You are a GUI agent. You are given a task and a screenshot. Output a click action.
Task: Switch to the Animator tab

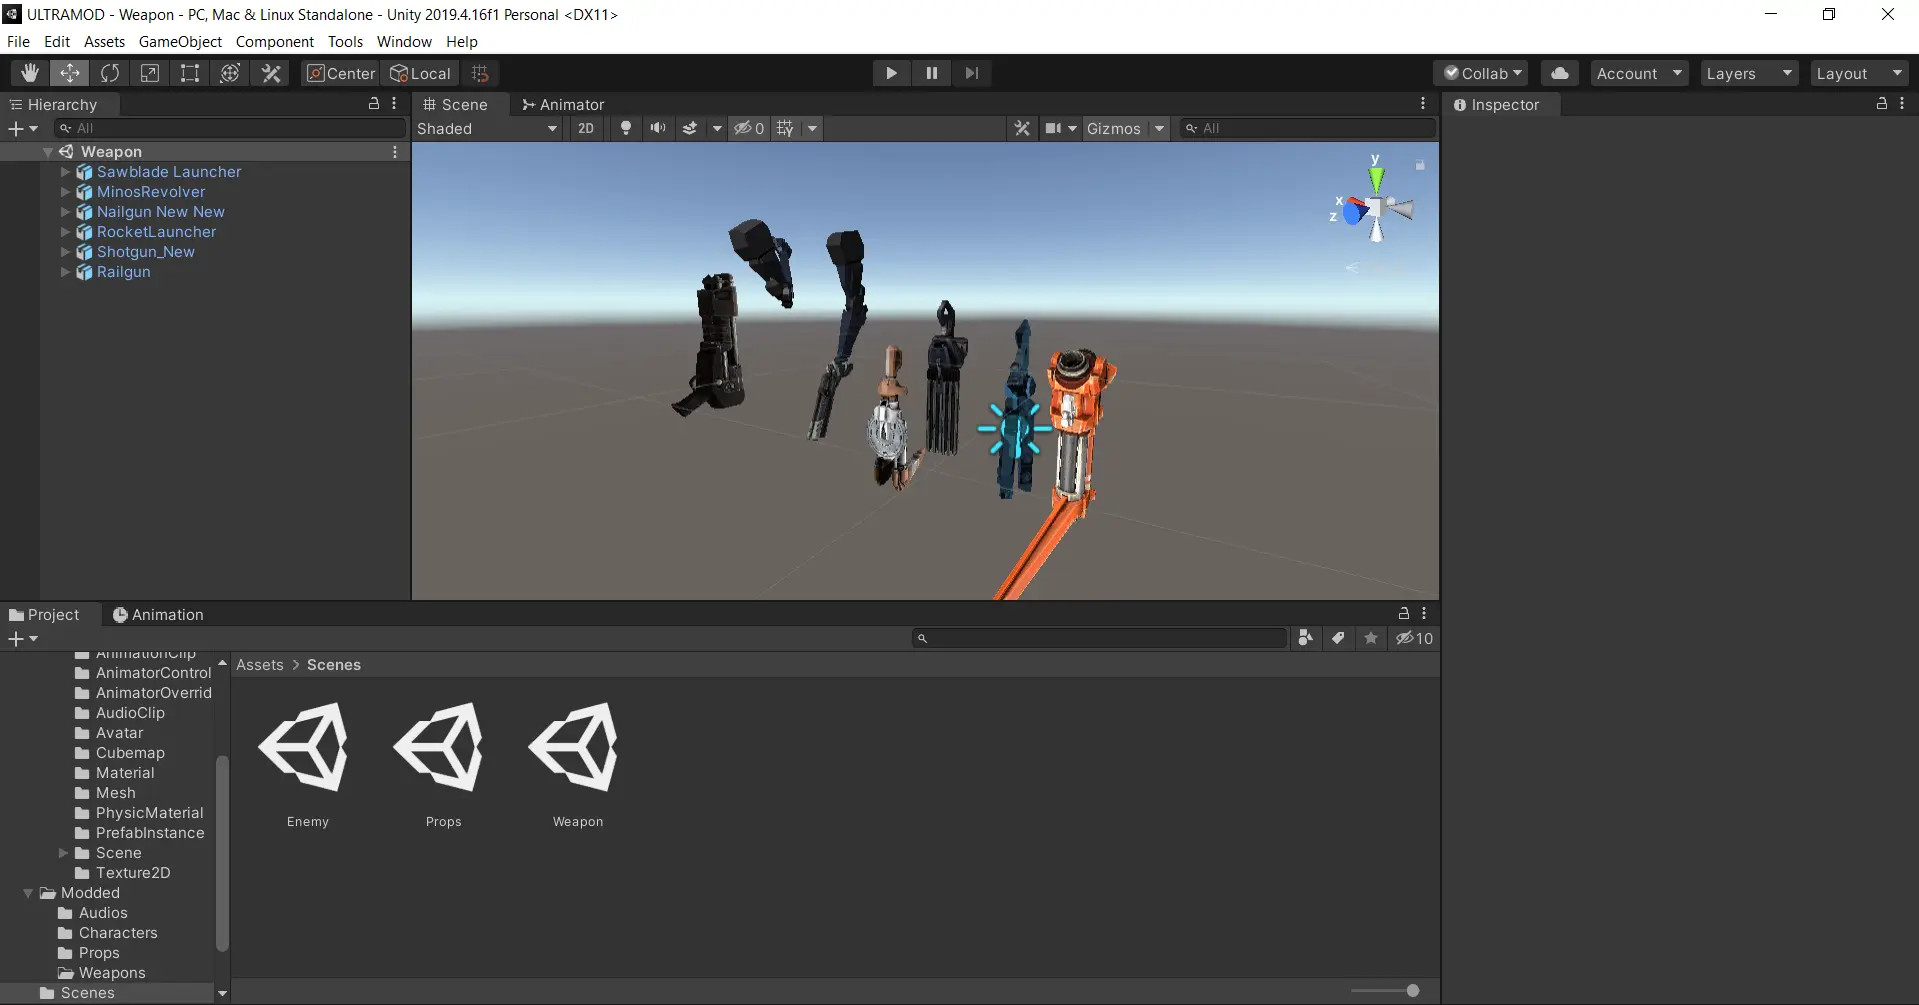(x=563, y=104)
